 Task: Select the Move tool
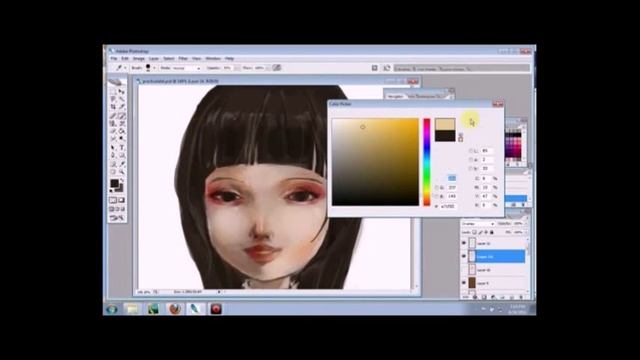(x=121, y=92)
